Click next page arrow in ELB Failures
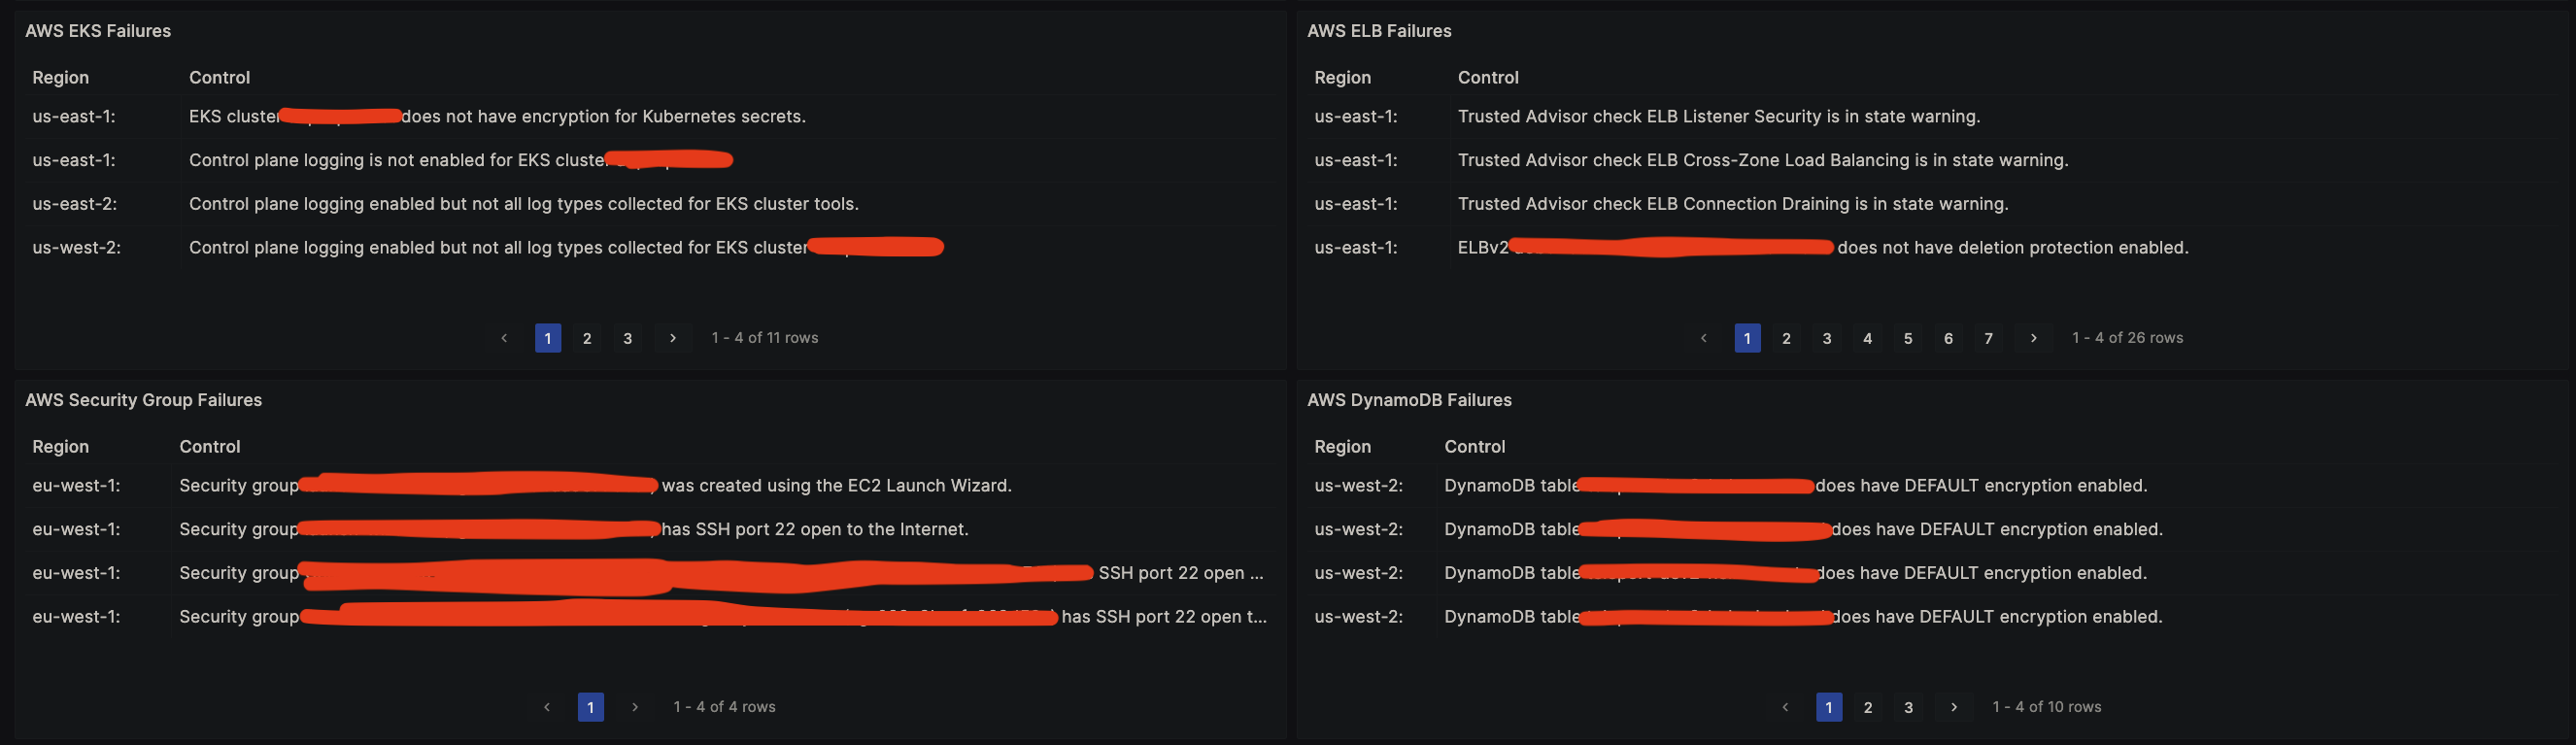This screenshot has height=745, width=2576. [x=2033, y=338]
